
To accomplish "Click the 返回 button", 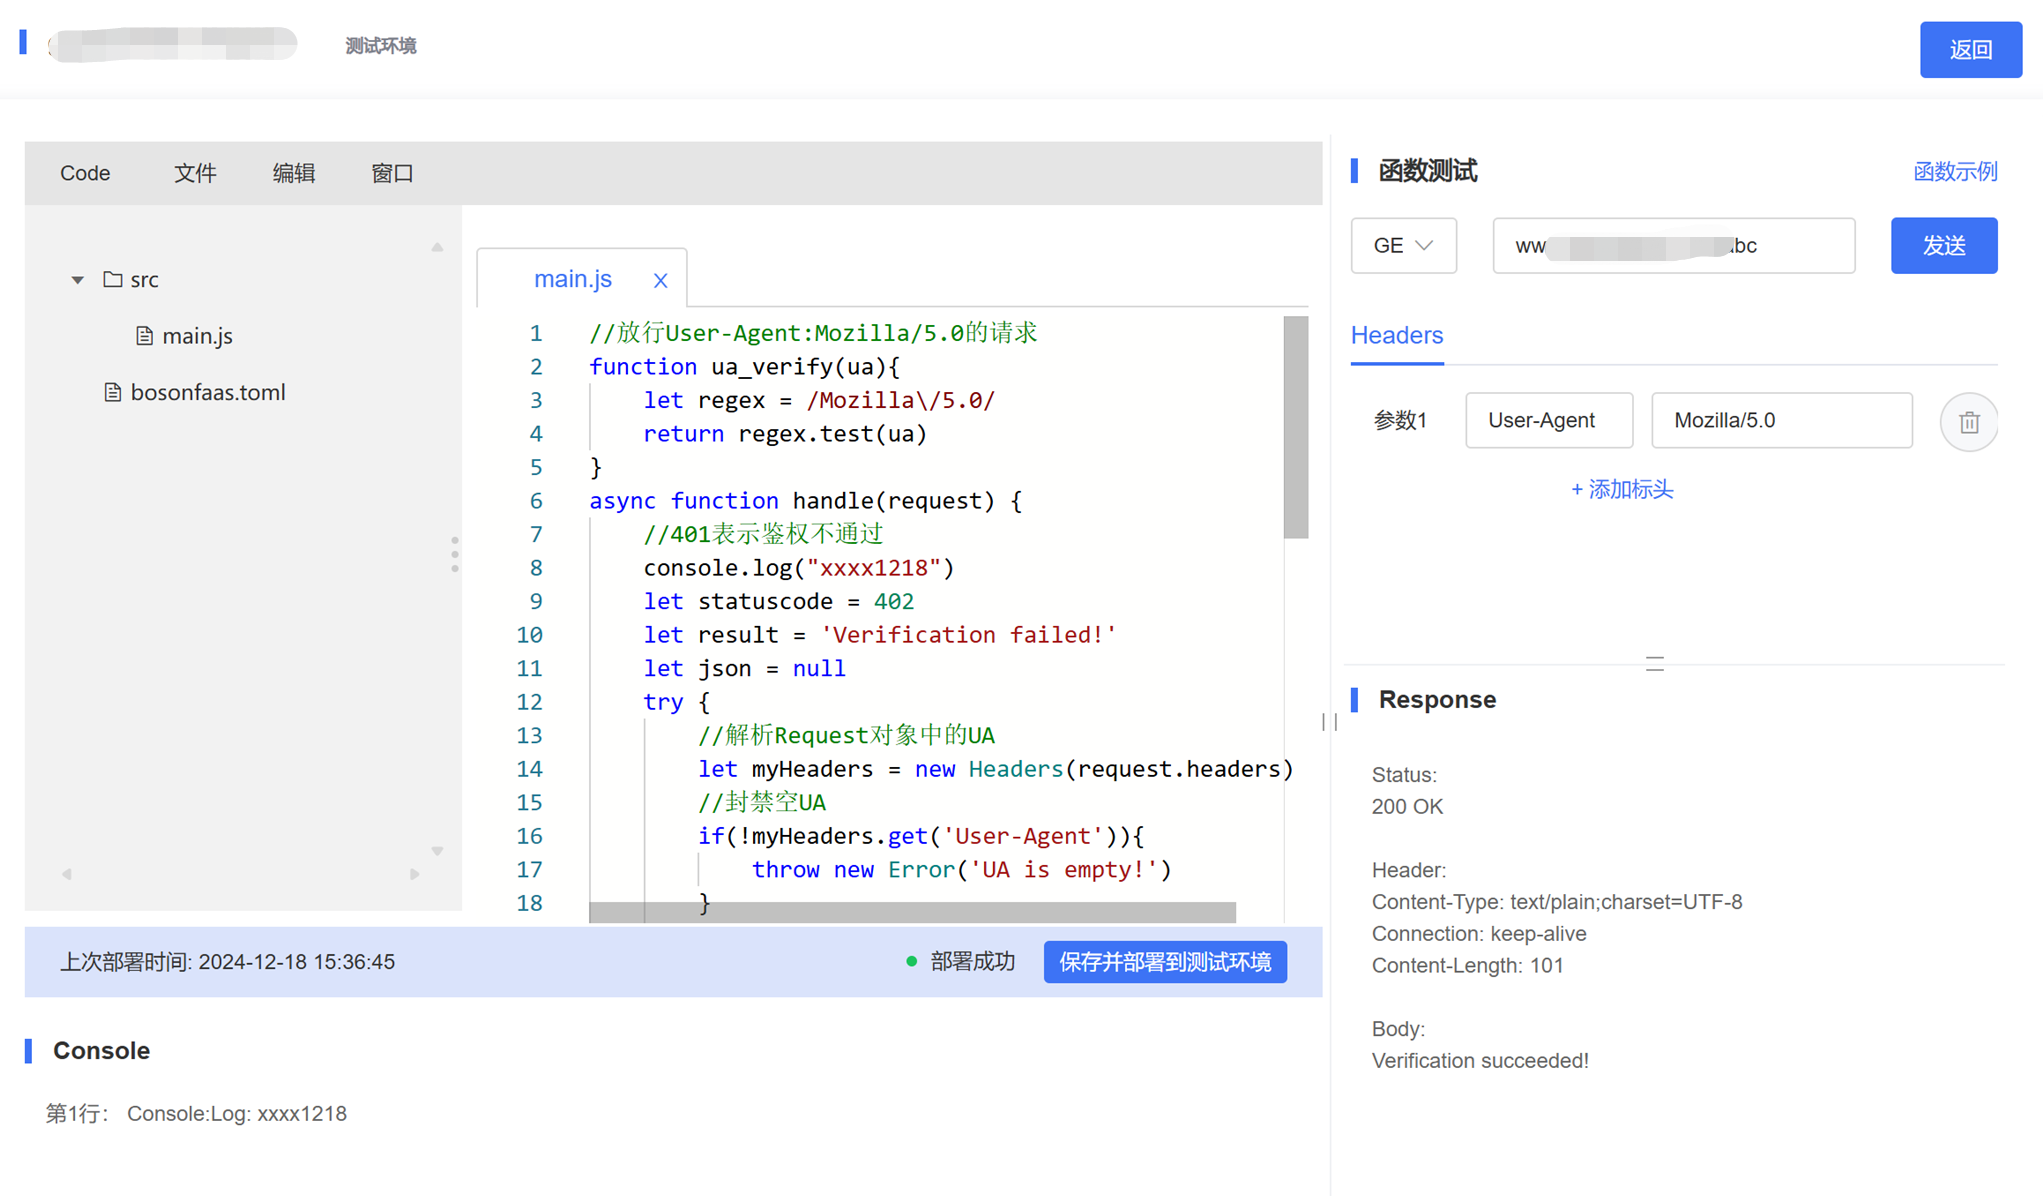I will (1970, 49).
